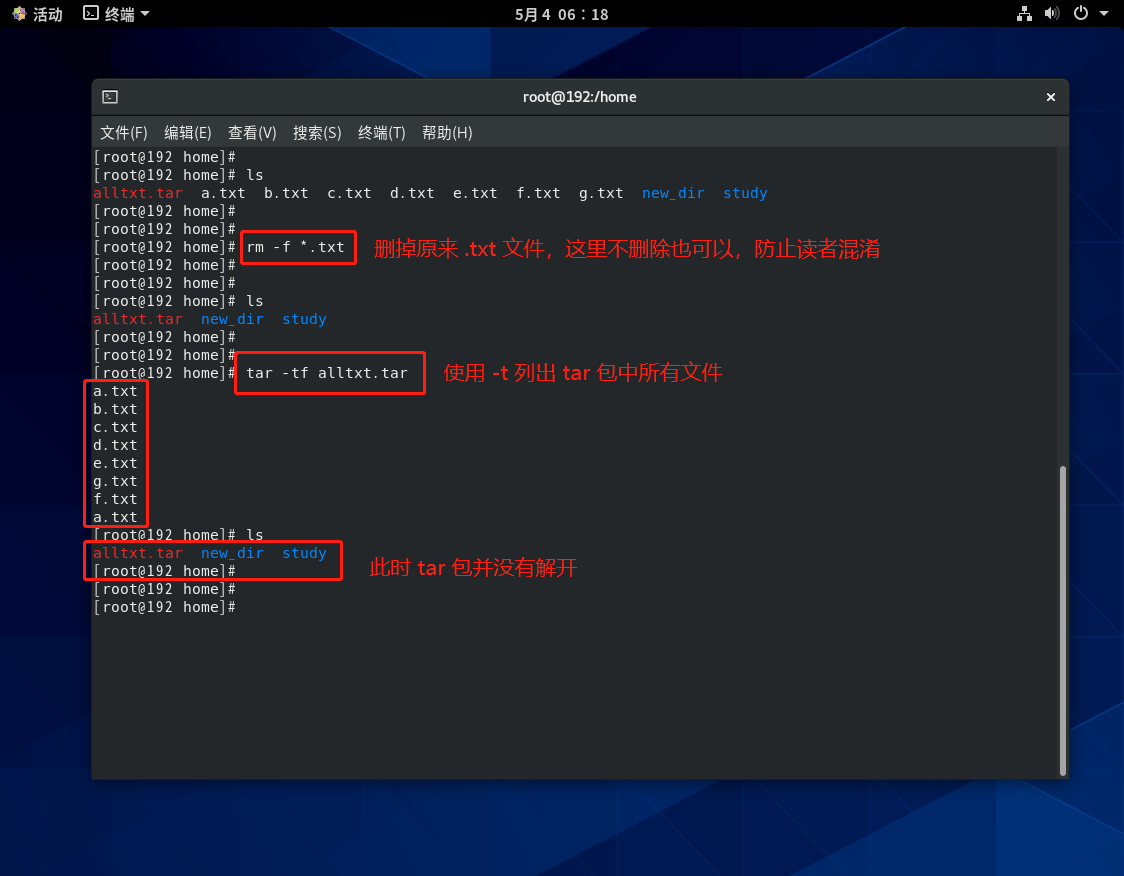Click the power icon in the system tray
Viewport: 1124px width, 876px height.
pyautogui.click(x=1080, y=14)
